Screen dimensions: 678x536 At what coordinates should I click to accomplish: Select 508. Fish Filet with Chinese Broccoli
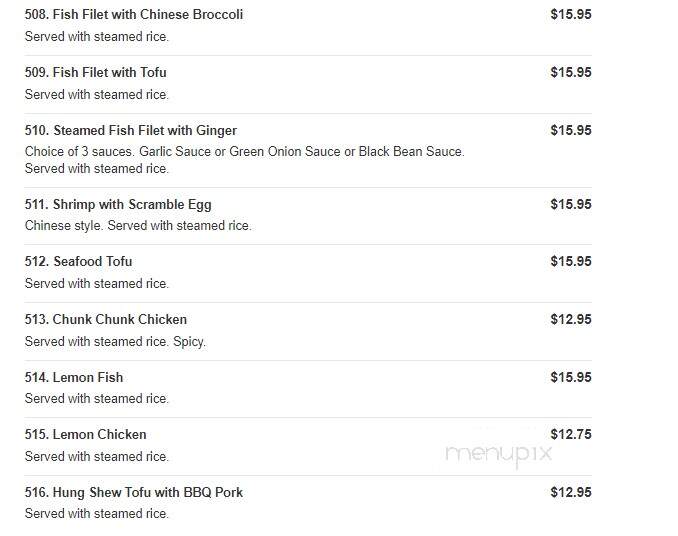click(134, 15)
